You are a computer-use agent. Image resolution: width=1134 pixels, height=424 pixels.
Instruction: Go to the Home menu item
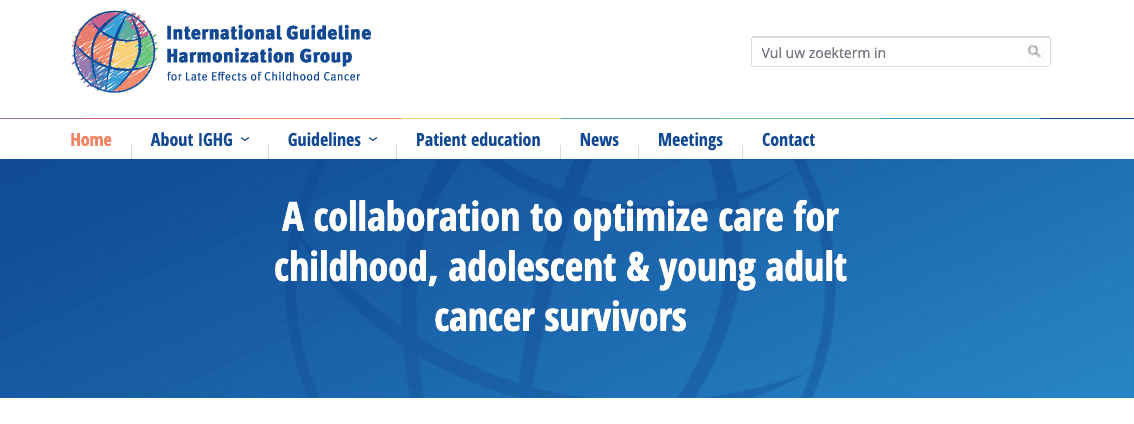[91, 140]
